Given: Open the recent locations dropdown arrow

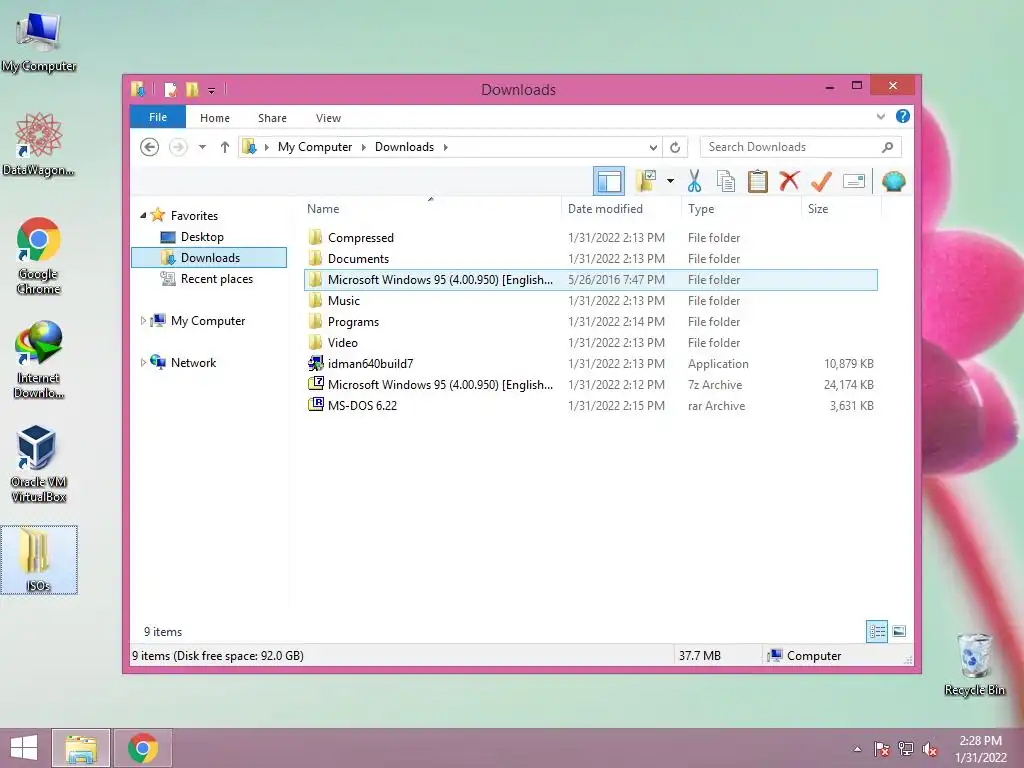Looking at the screenshot, I should click(x=202, y=147).
